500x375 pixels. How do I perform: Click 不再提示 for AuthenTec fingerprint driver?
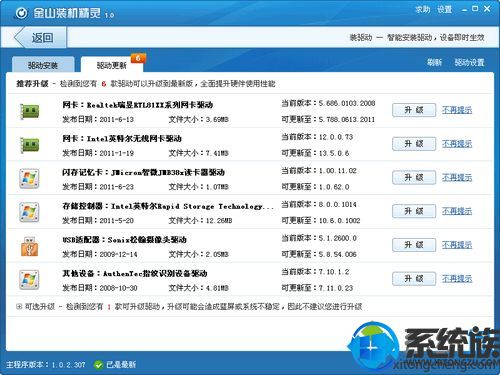tap(457, 279)
